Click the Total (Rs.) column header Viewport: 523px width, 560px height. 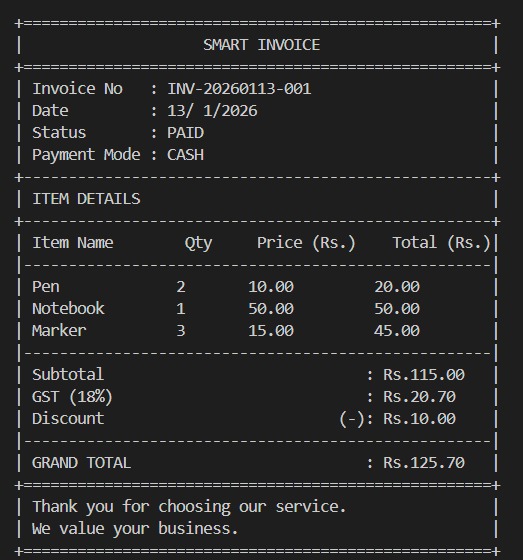click(x=442, y=243)
